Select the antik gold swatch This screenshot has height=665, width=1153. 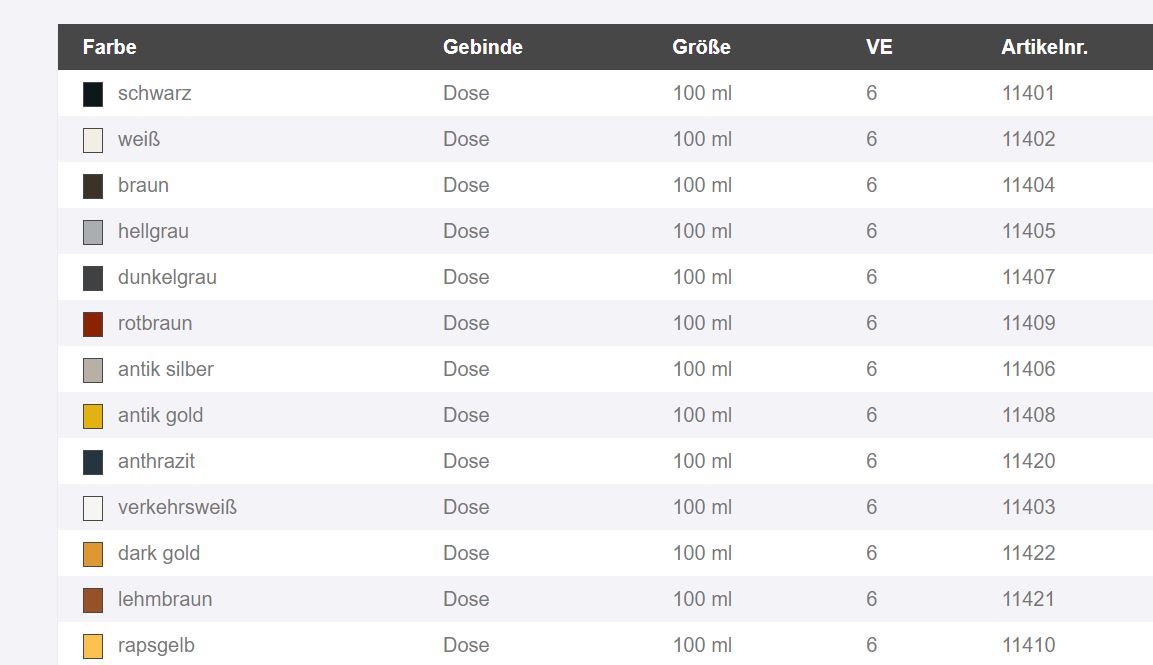point(93,416)
